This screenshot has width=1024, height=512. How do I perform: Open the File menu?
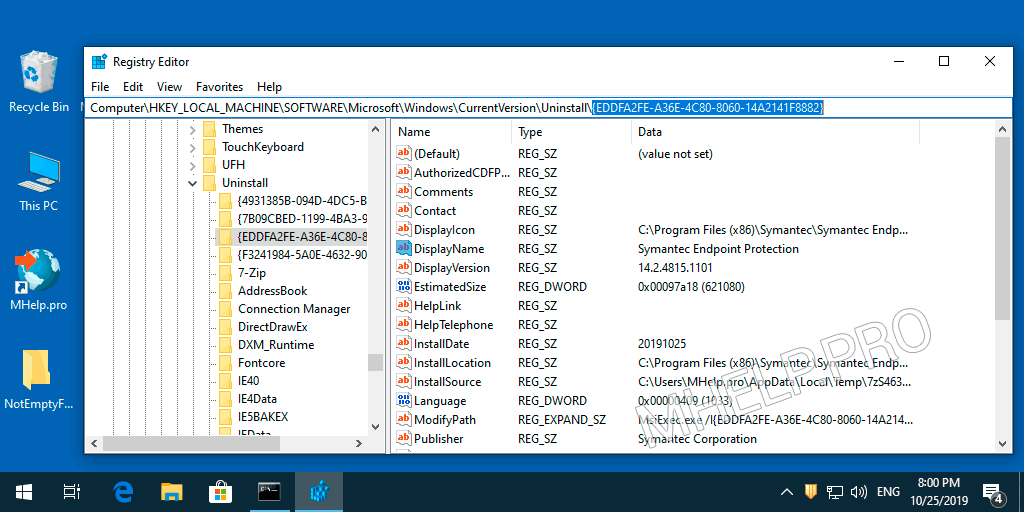(x=100, y=86)
